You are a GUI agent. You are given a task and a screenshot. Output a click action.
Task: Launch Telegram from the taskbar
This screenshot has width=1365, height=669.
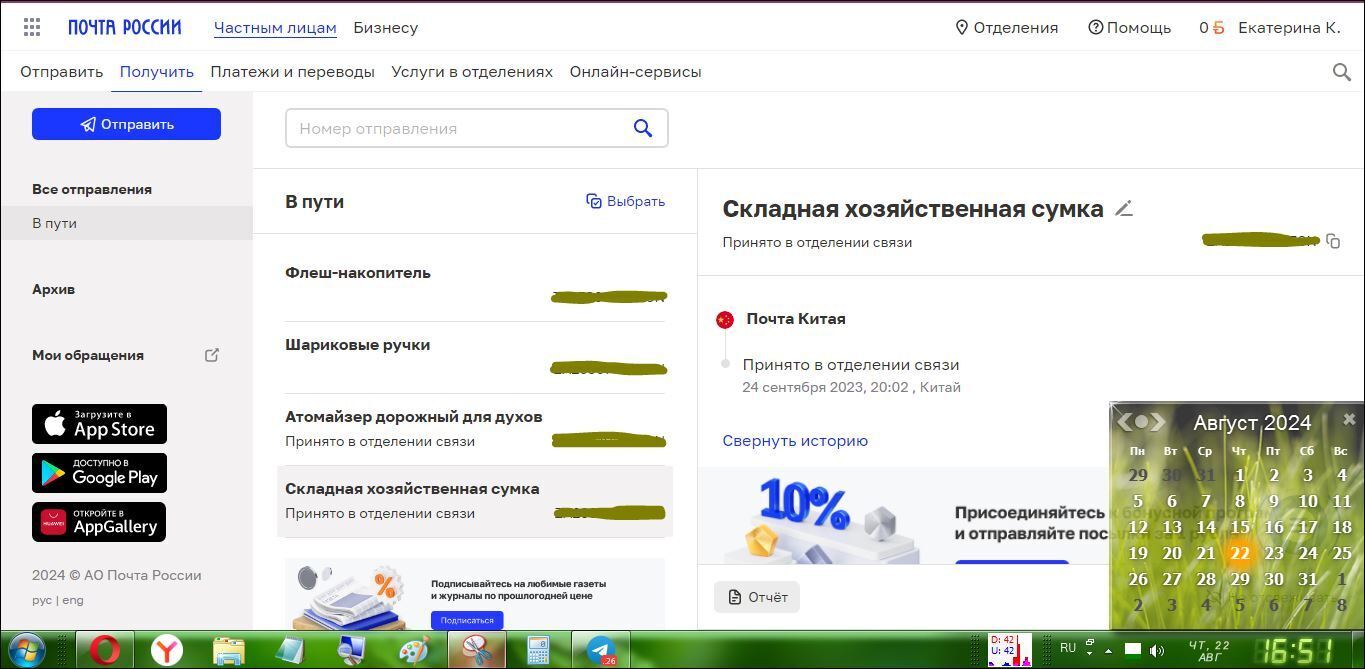(x=601, y=650)
